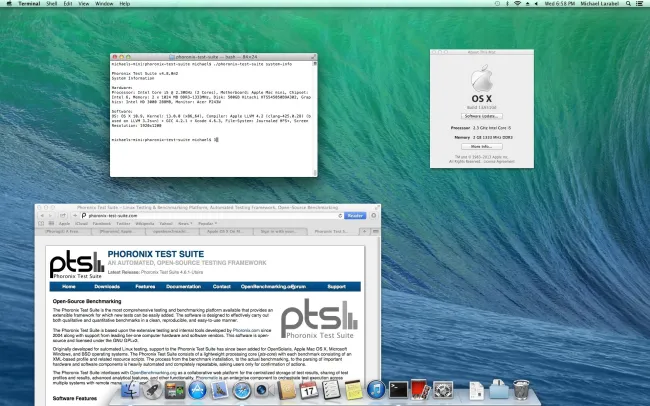Open the Calendar icon showing 17
The width and height of the screenshot is (650, 406).
pyautogui.click(x=309, y=390)
